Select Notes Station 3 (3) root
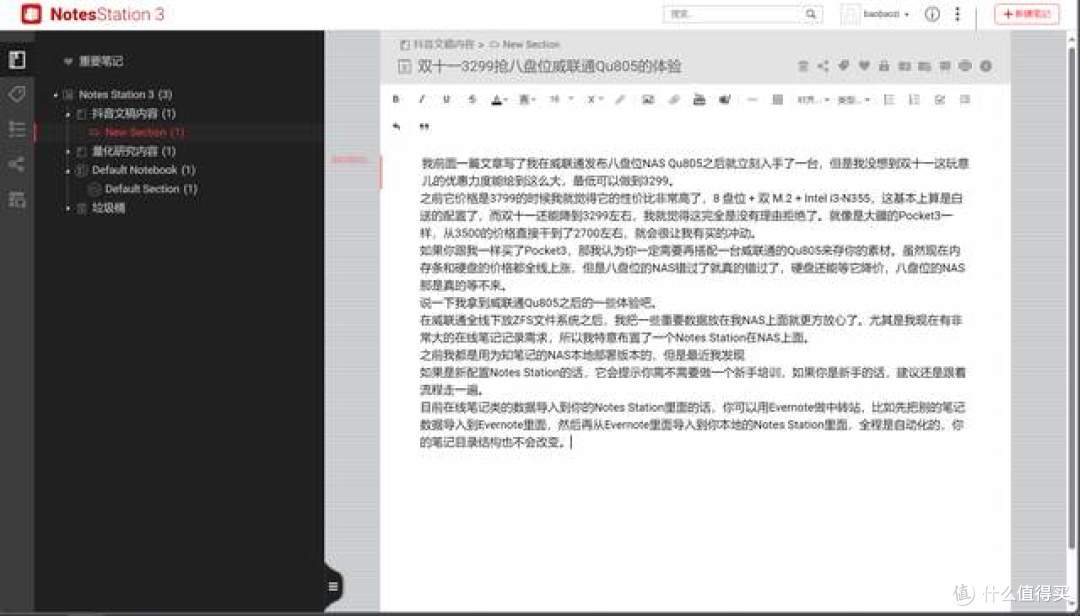1080x616 pixels. [125, 94]
